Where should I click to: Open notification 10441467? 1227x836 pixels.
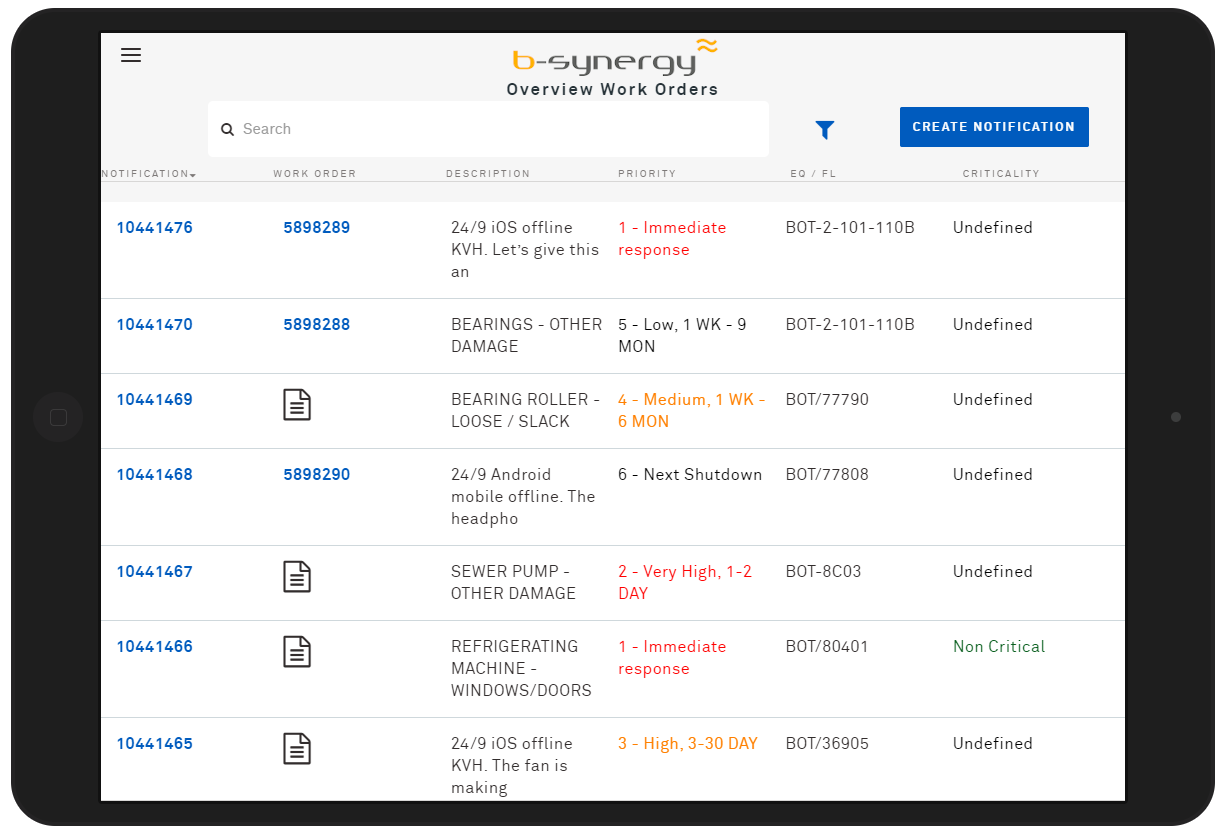(x=155, y=572)
